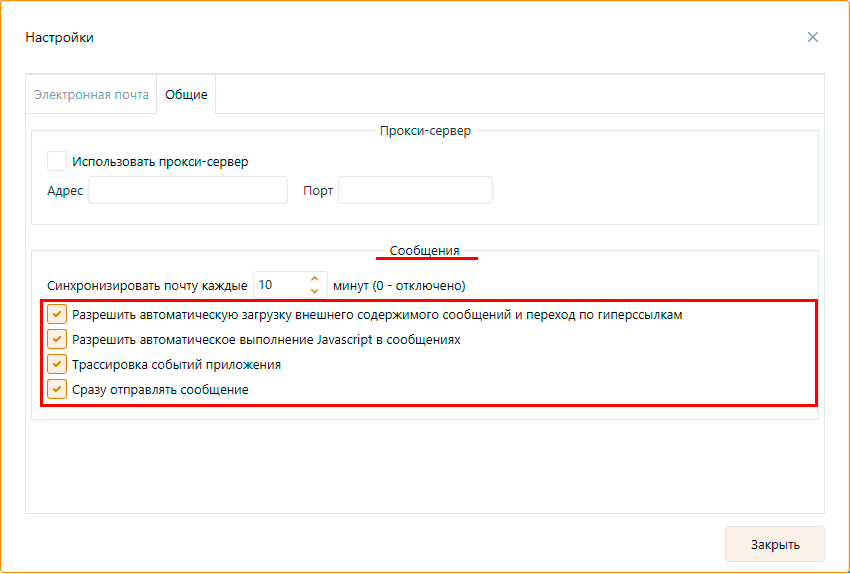Enable the Использовать прокси-сервер checkbox
This screenshot has width=850, height=574.
coord(57,161)
